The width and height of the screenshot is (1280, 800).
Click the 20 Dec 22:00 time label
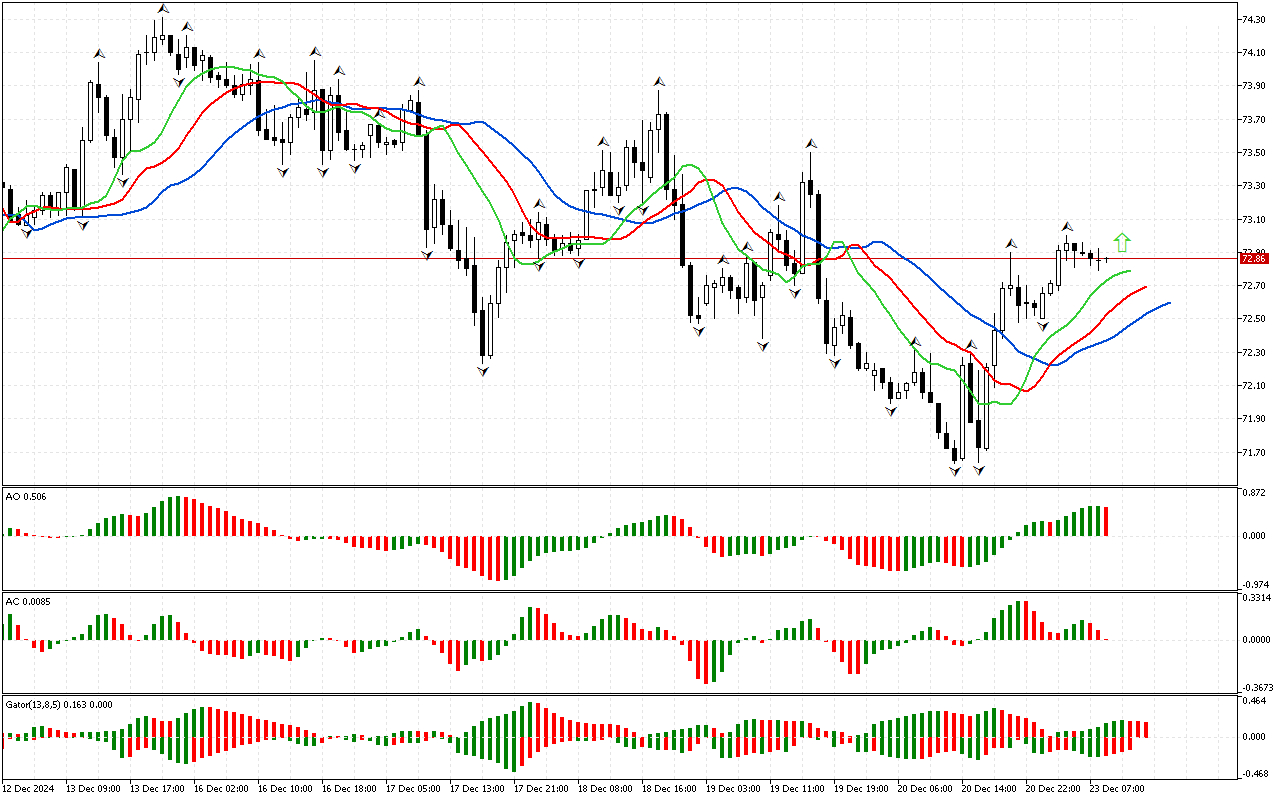[1053, 788]
